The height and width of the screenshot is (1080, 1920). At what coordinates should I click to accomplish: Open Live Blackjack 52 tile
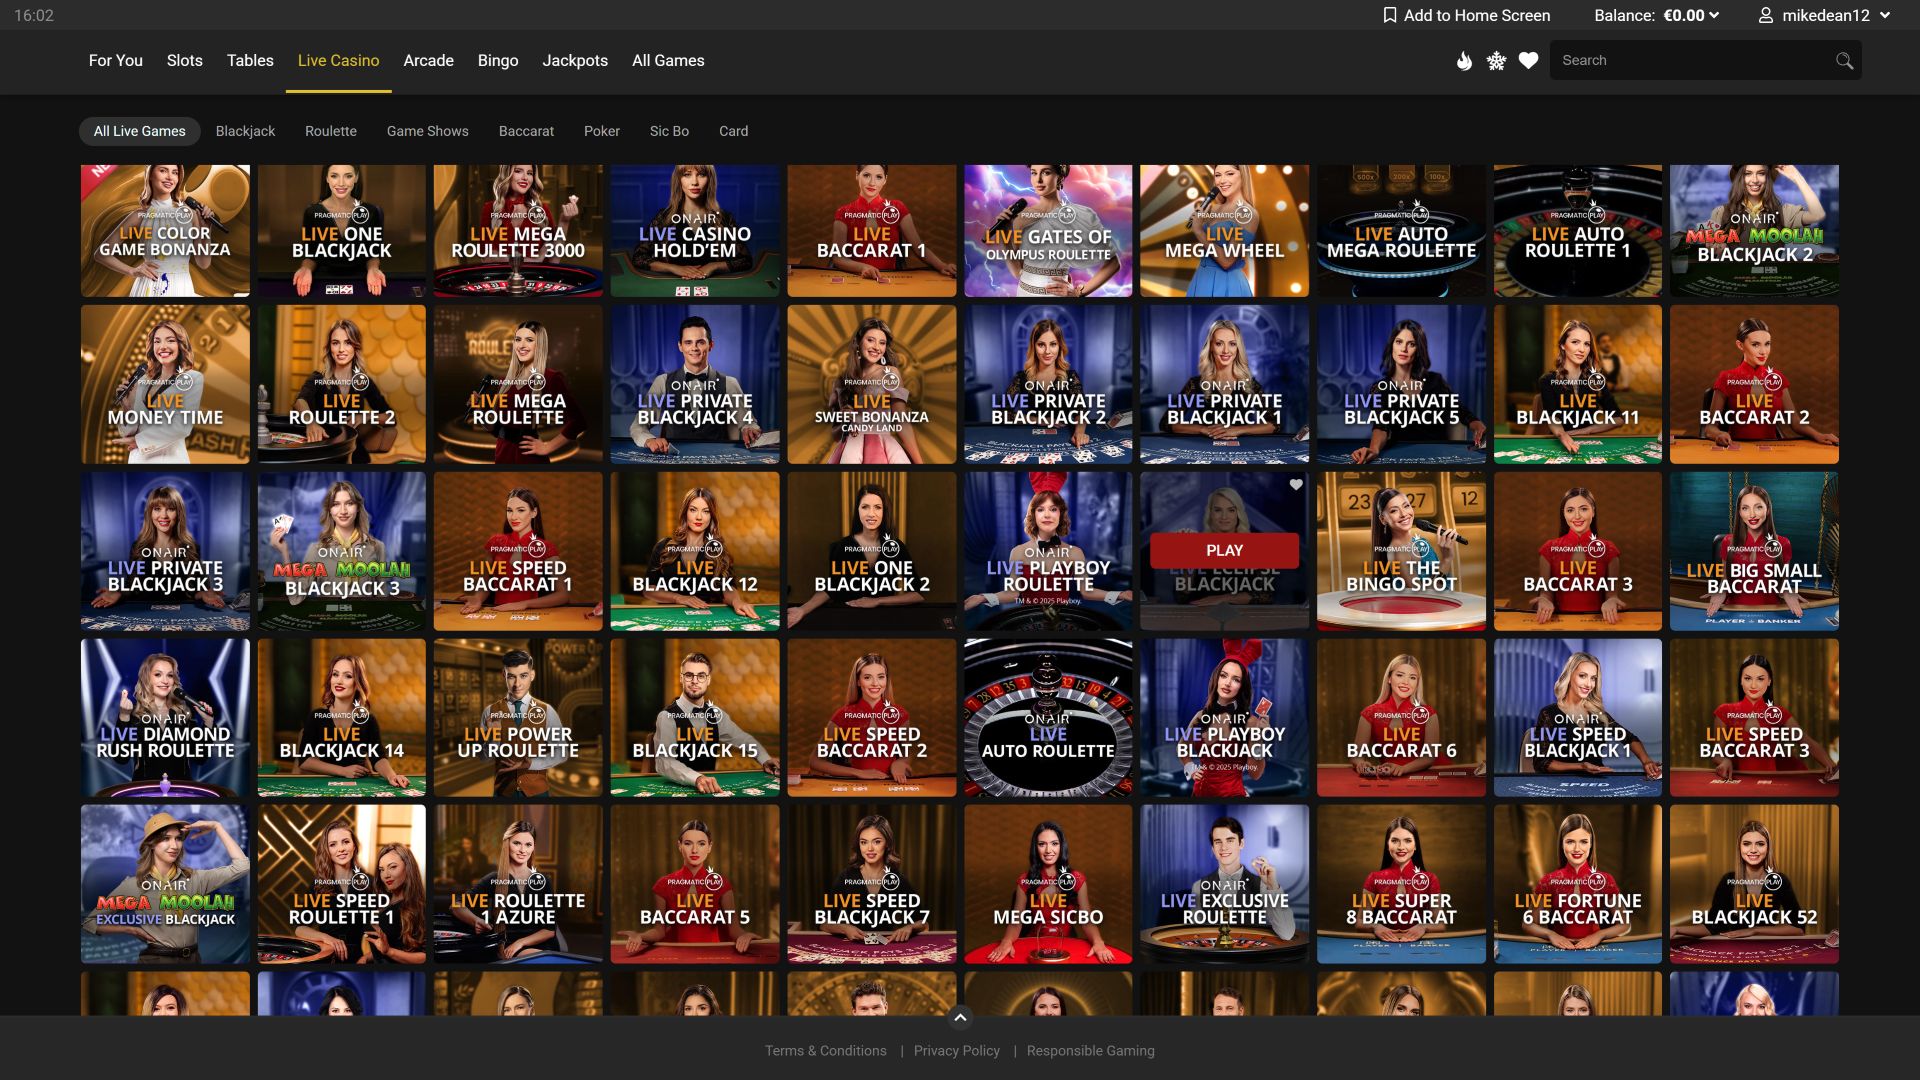1754,884
